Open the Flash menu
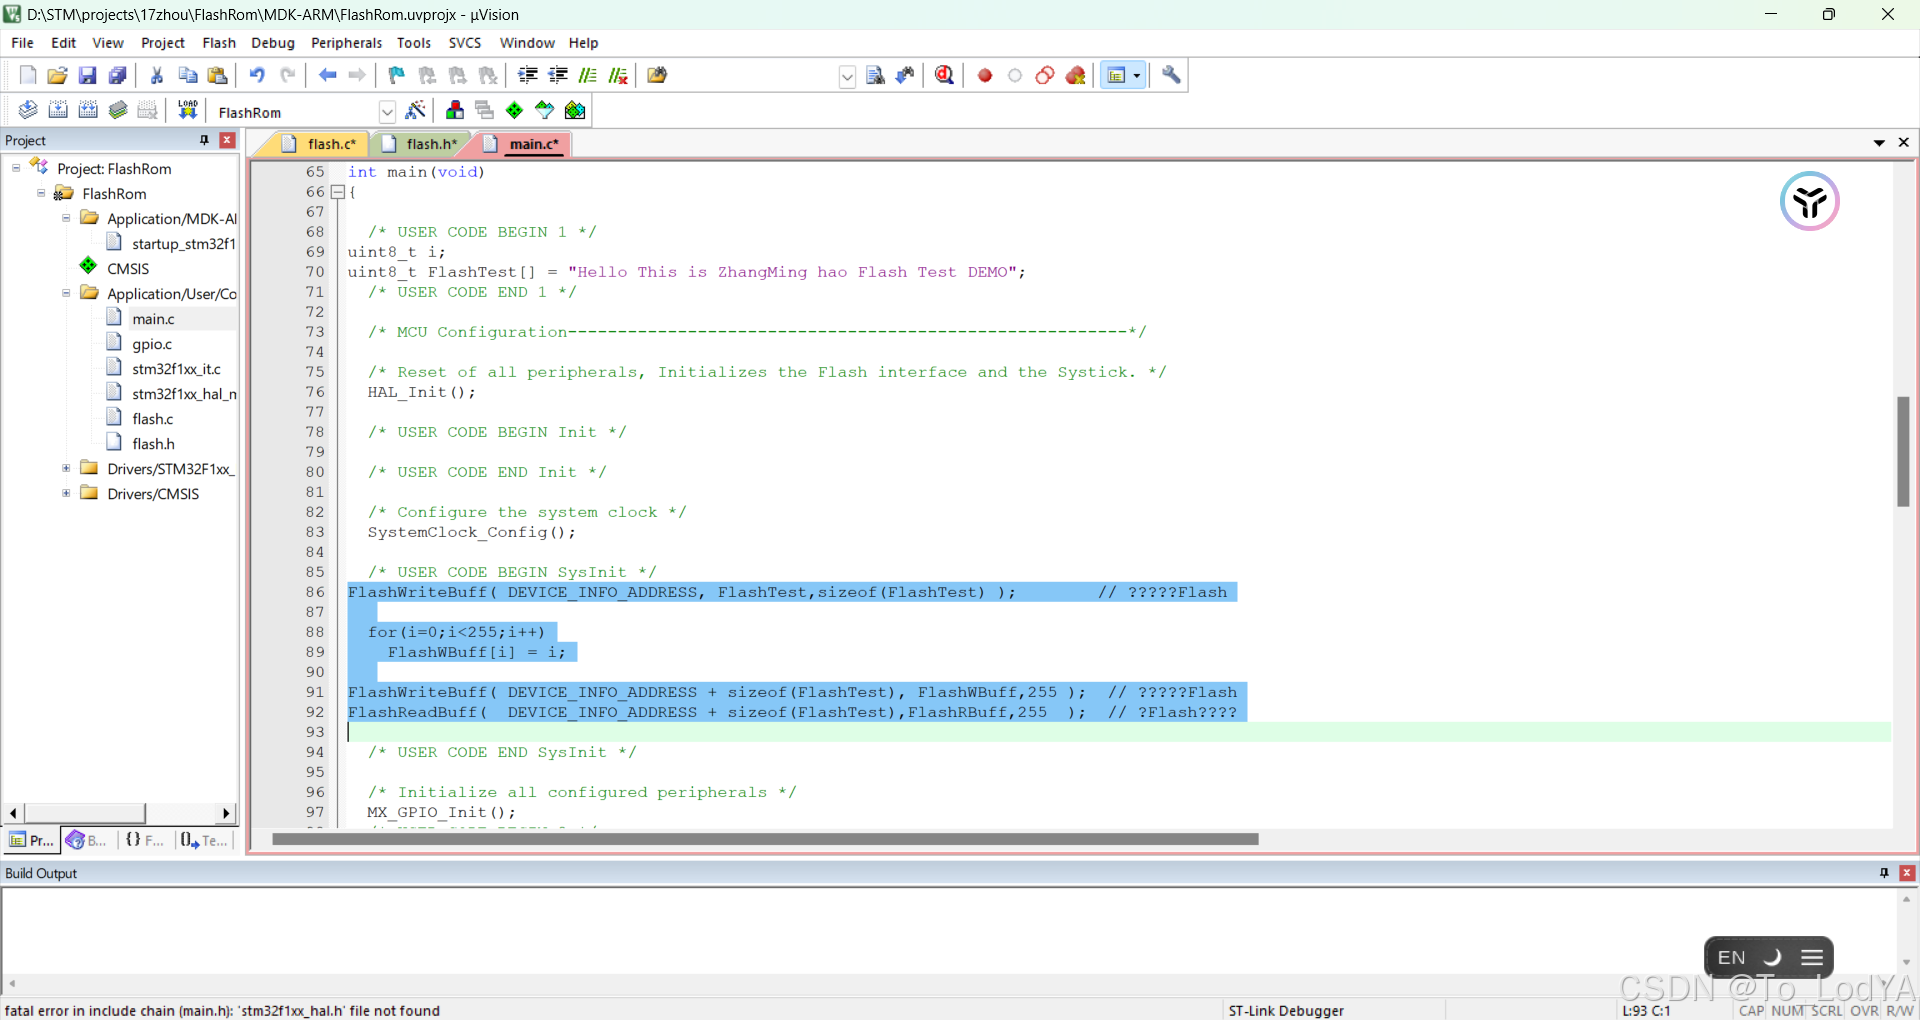 (219, 43)
